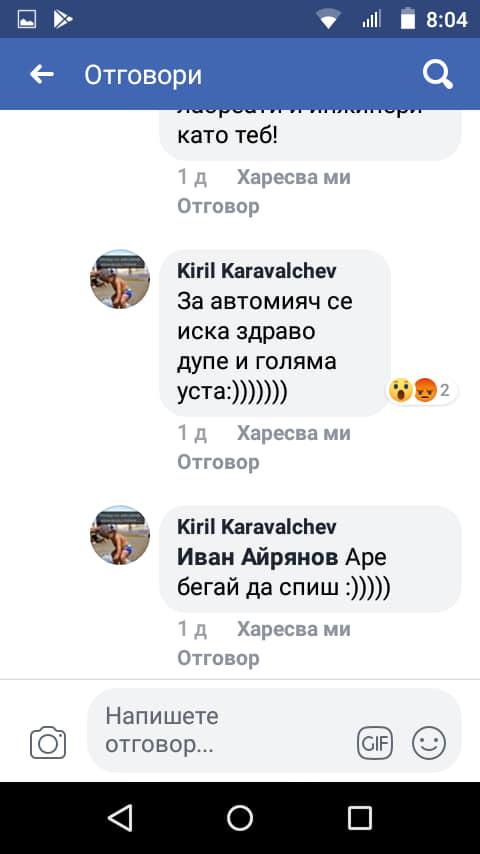Reply to the 'бегай да спиш' comment
The height and width of the screenshot is (854, 480).
click(218, 658)
